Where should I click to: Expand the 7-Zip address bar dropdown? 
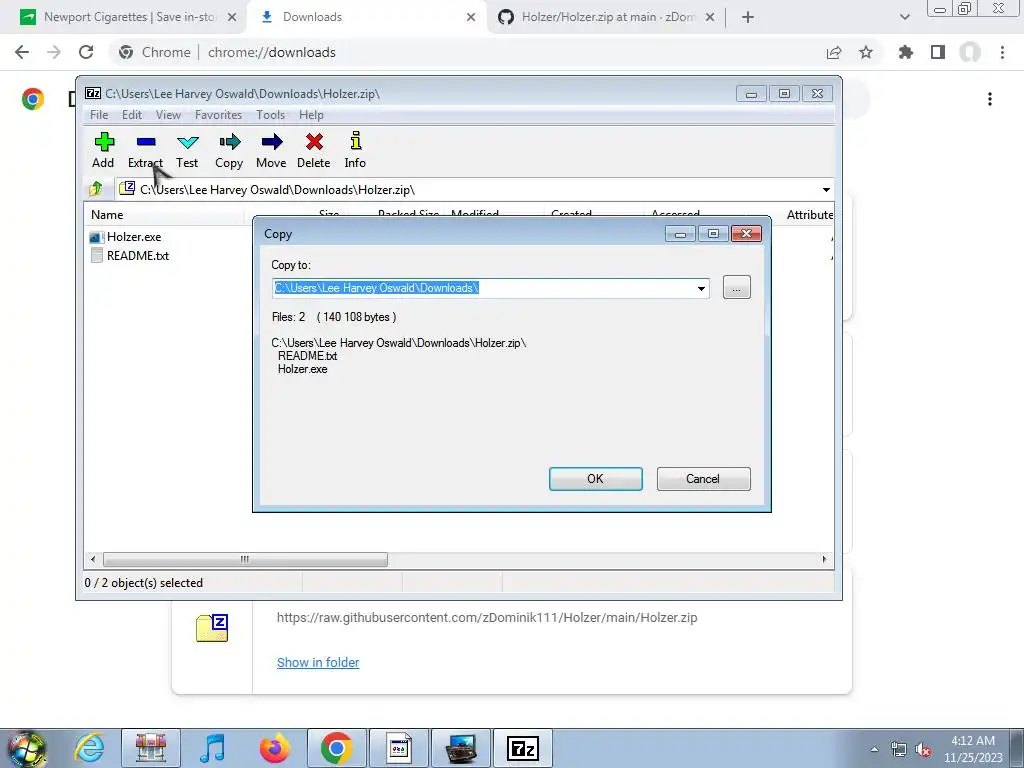point(826,189)
